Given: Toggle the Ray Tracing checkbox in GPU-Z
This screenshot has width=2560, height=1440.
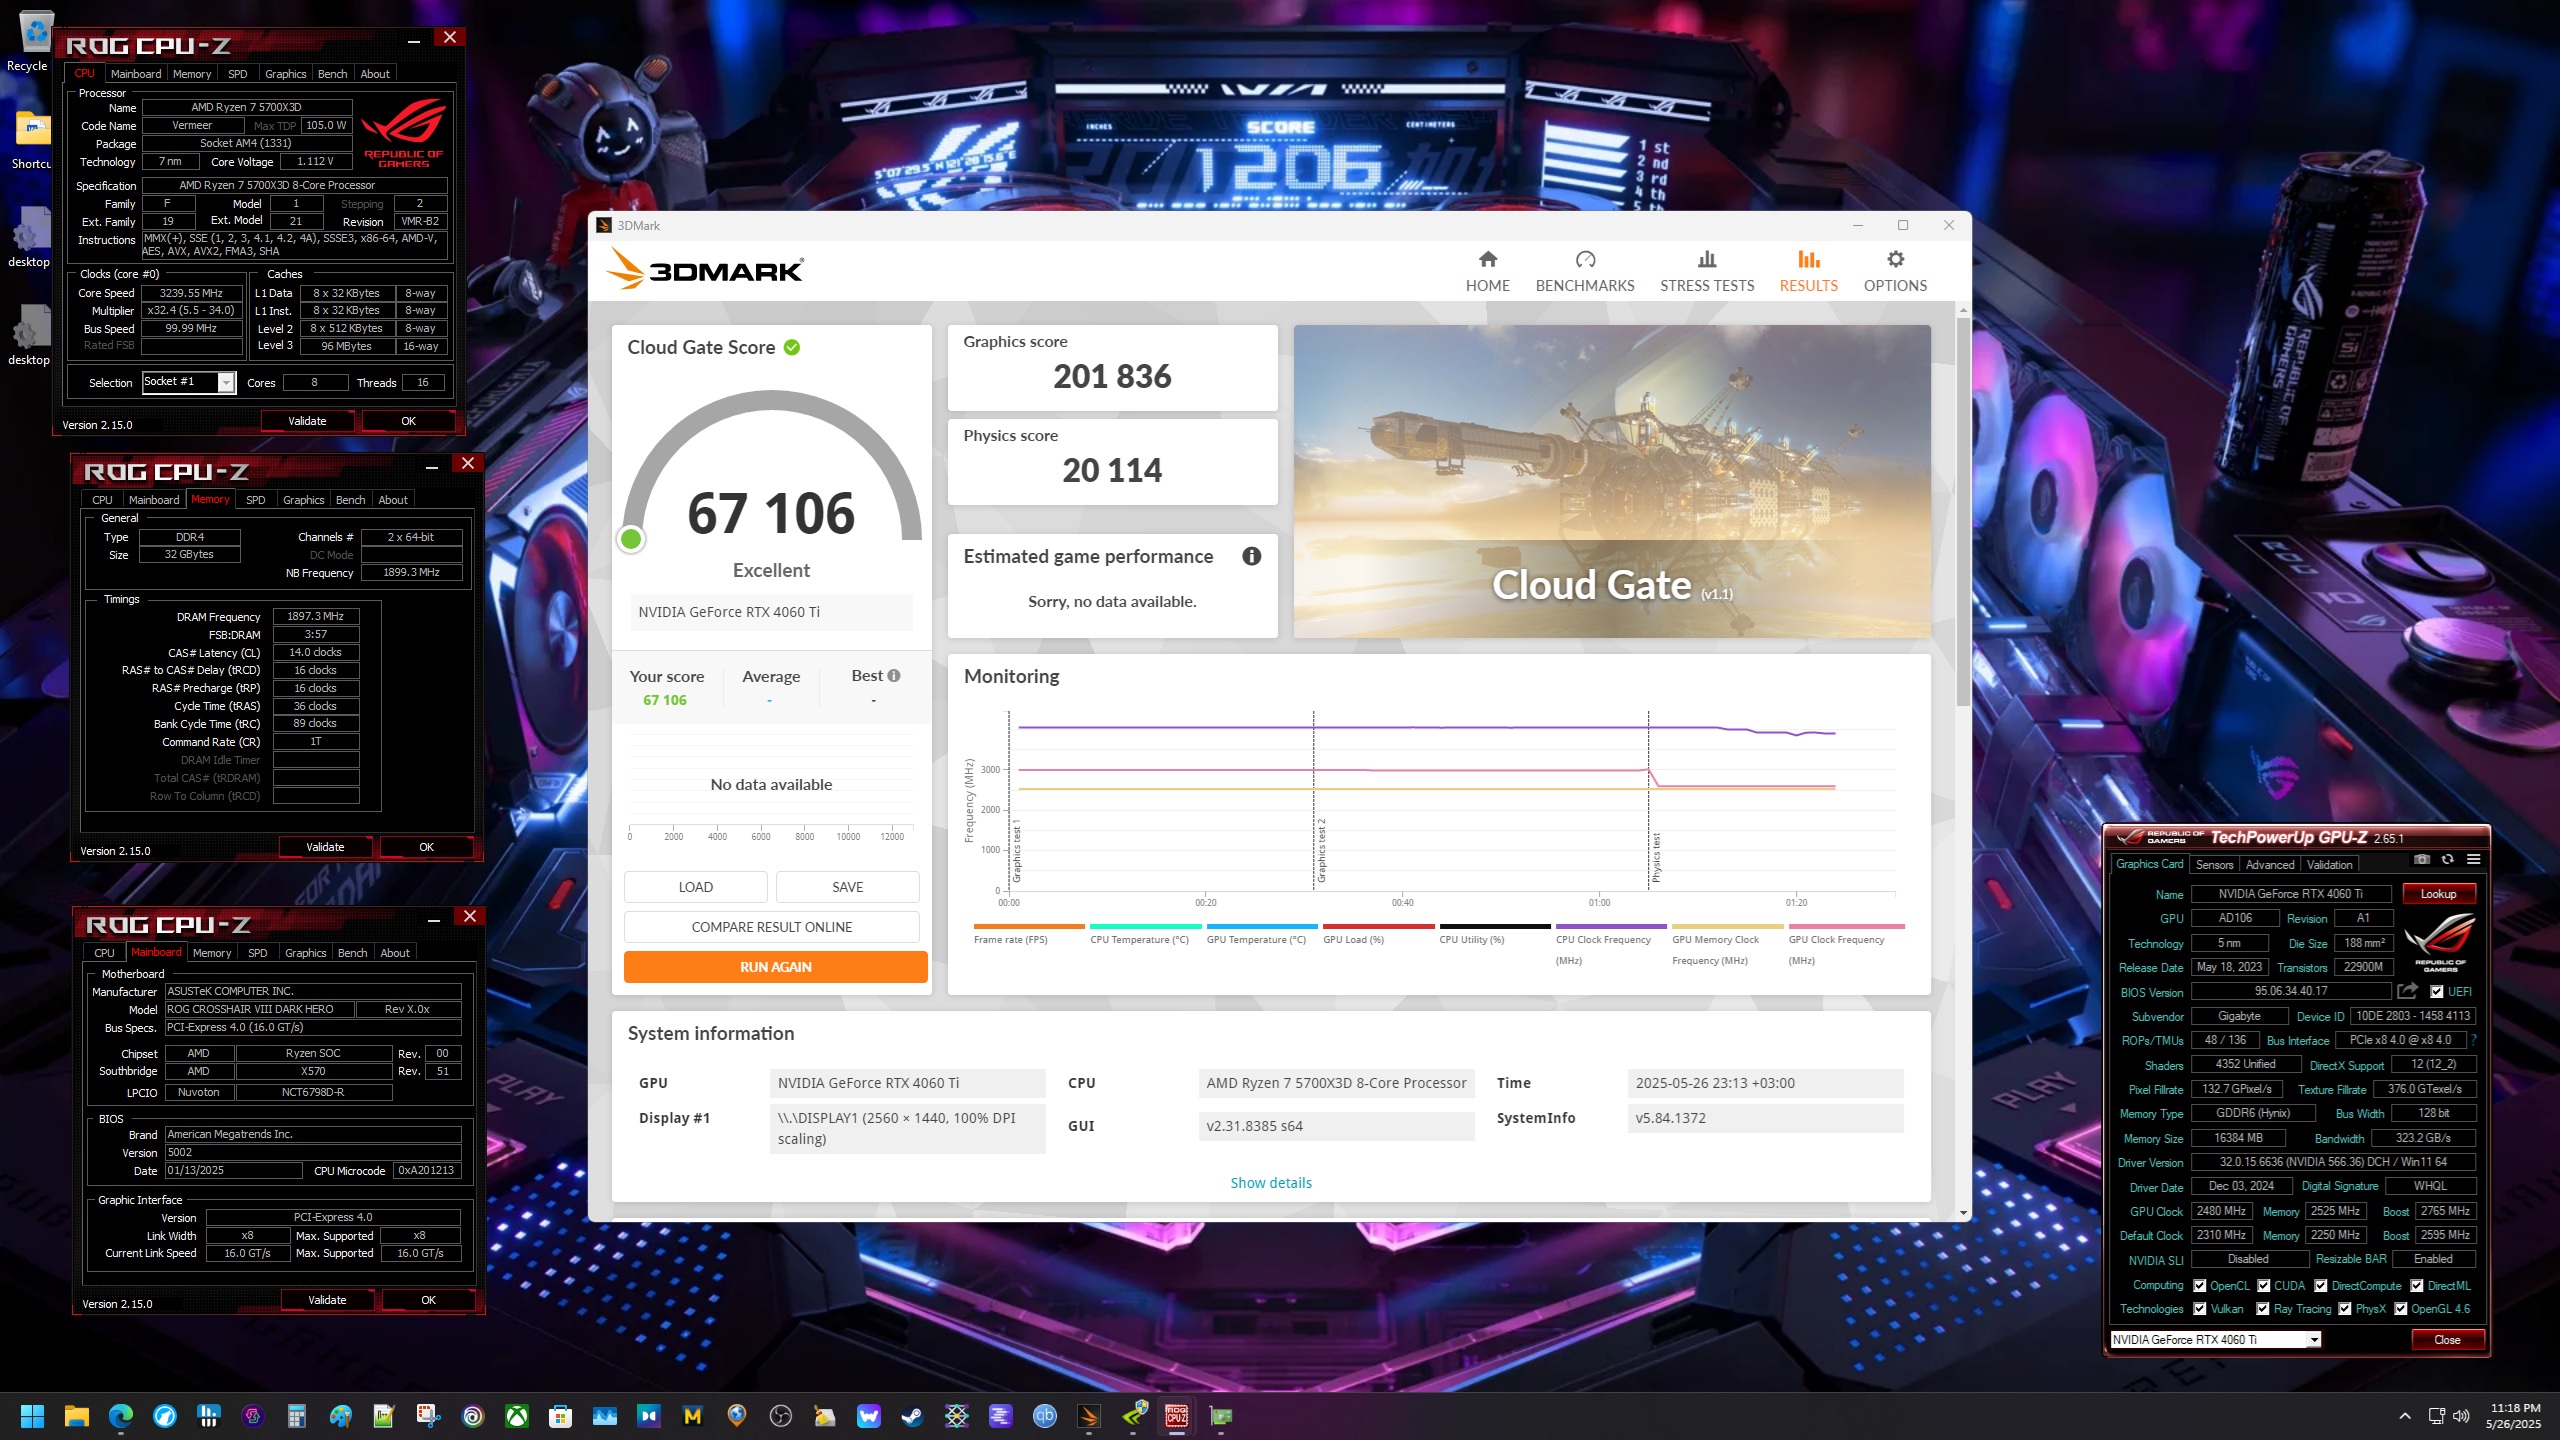Looking at the screenshot, I should (2263, 1309).
